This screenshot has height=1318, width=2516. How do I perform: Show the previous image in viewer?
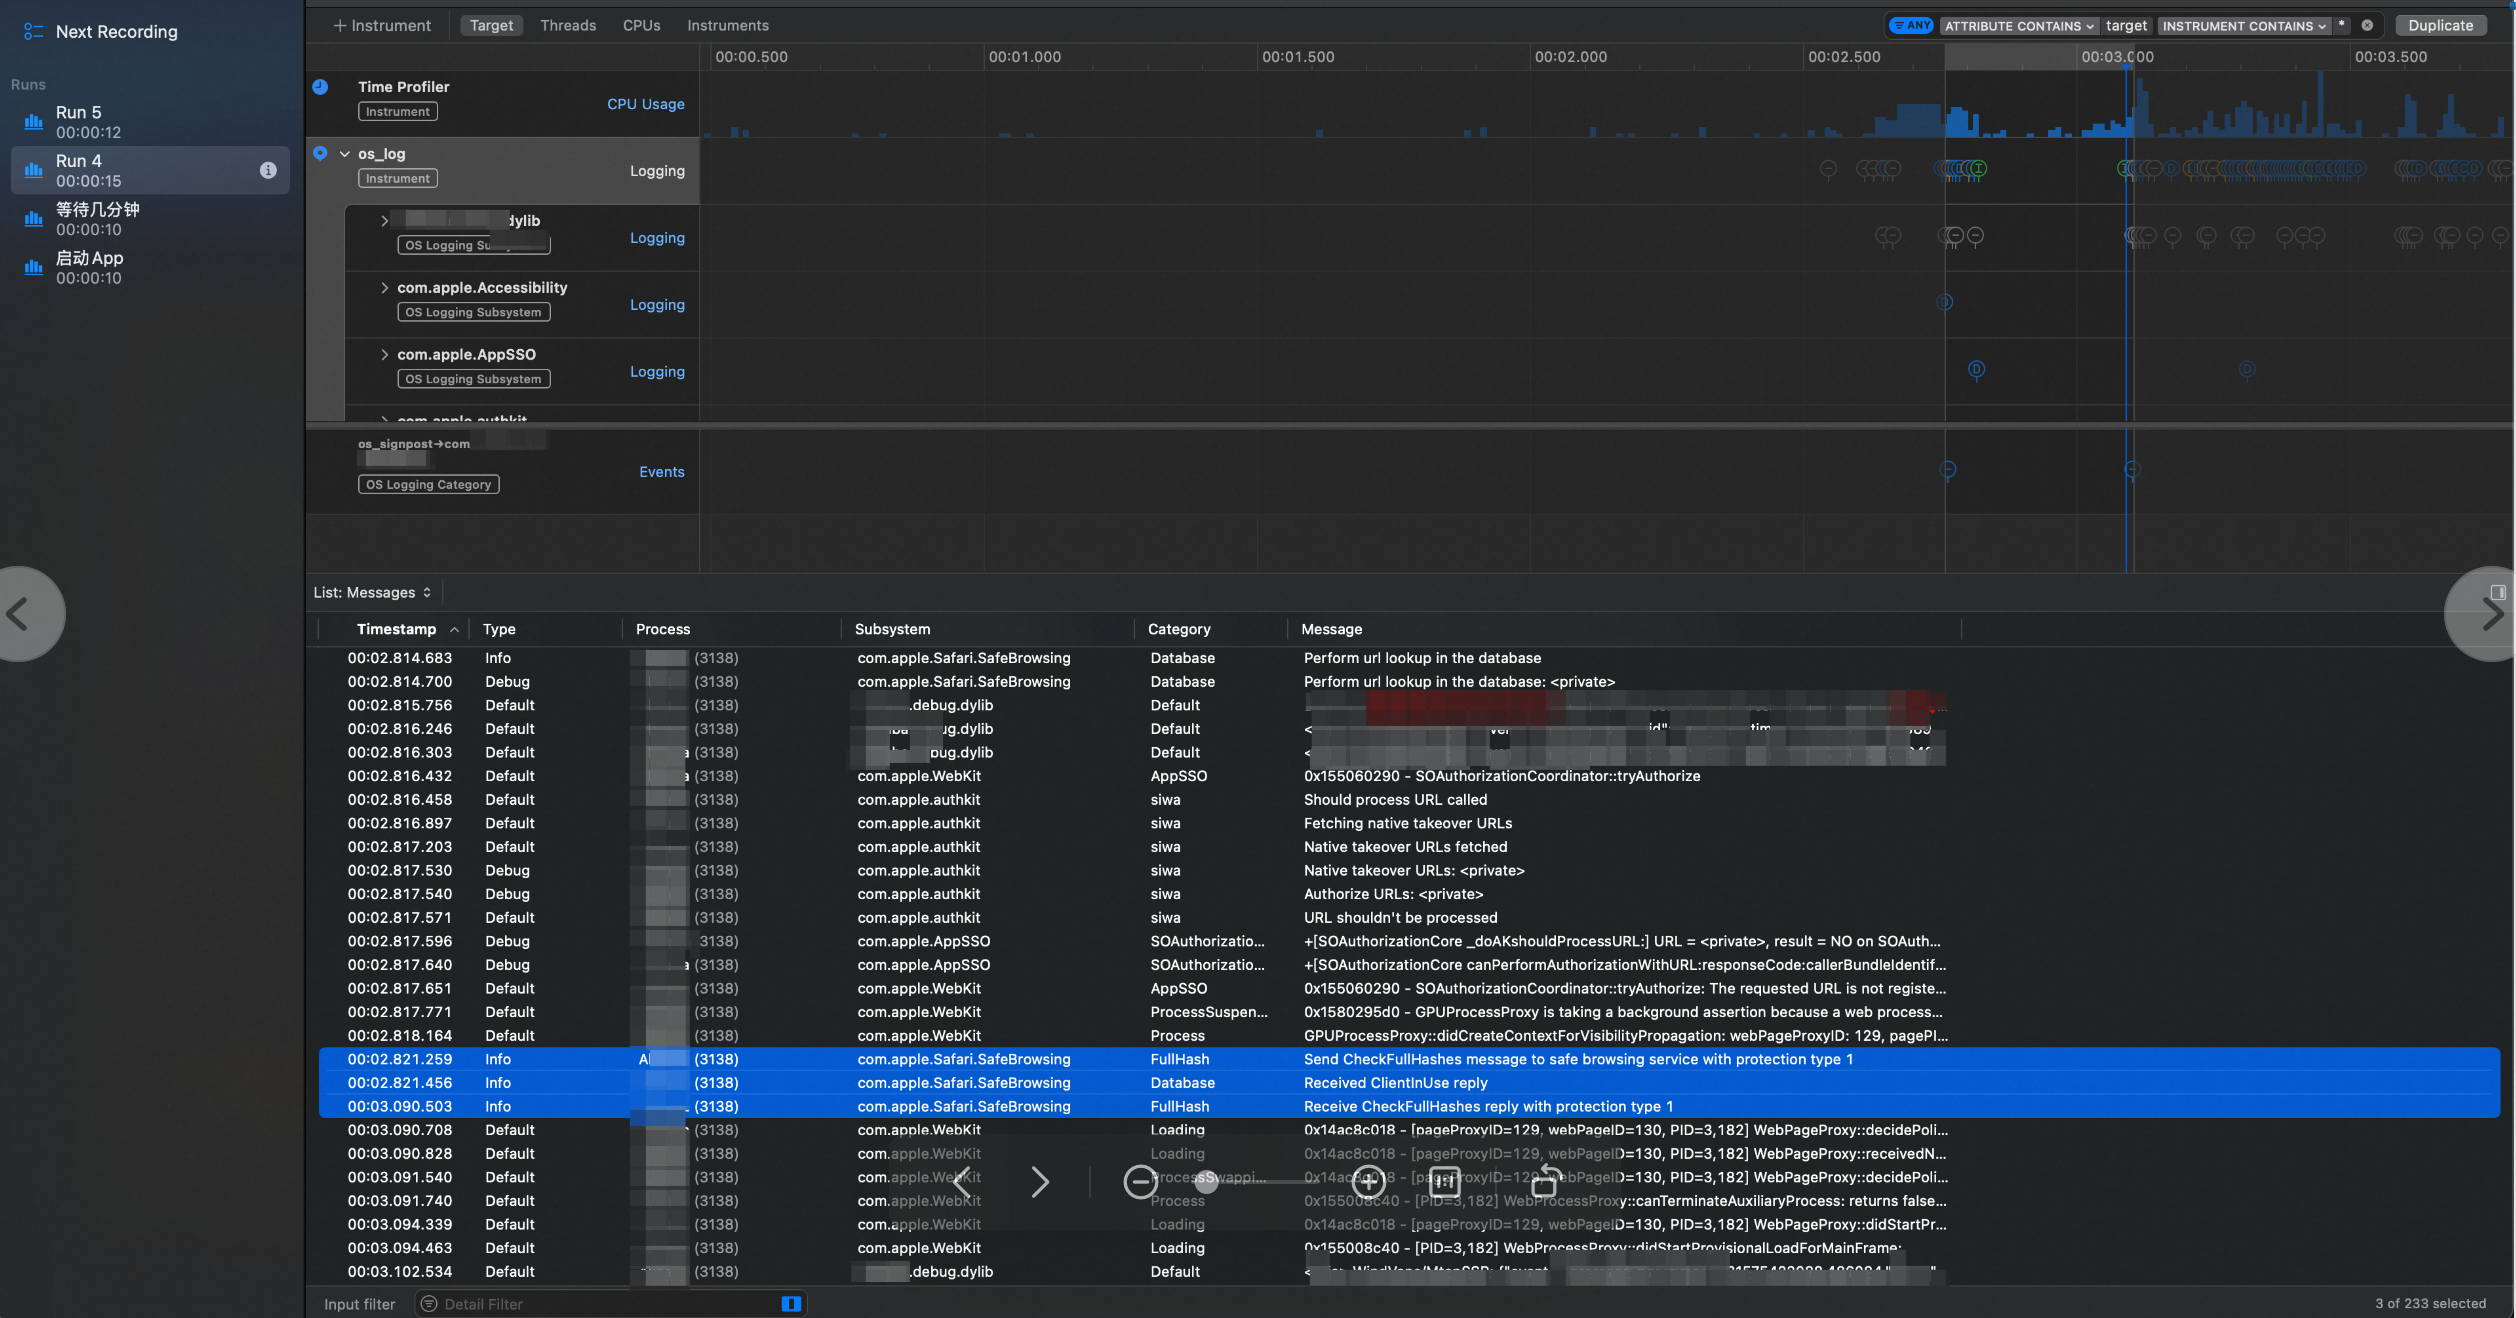click(963, 1182)
